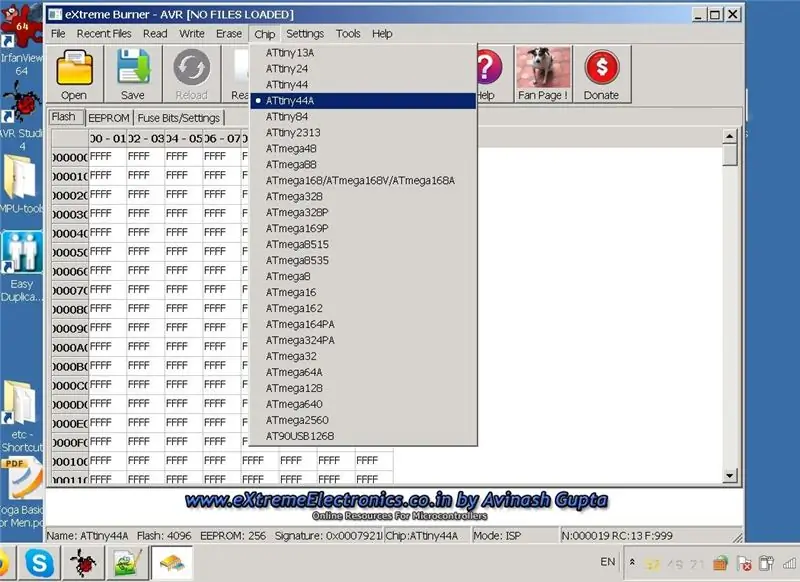Image resolution: width=800 pixels, height=582 pixels.
Task: Select the eXtreme Burner chip taskbar icon
Action: tap(172, 563)
